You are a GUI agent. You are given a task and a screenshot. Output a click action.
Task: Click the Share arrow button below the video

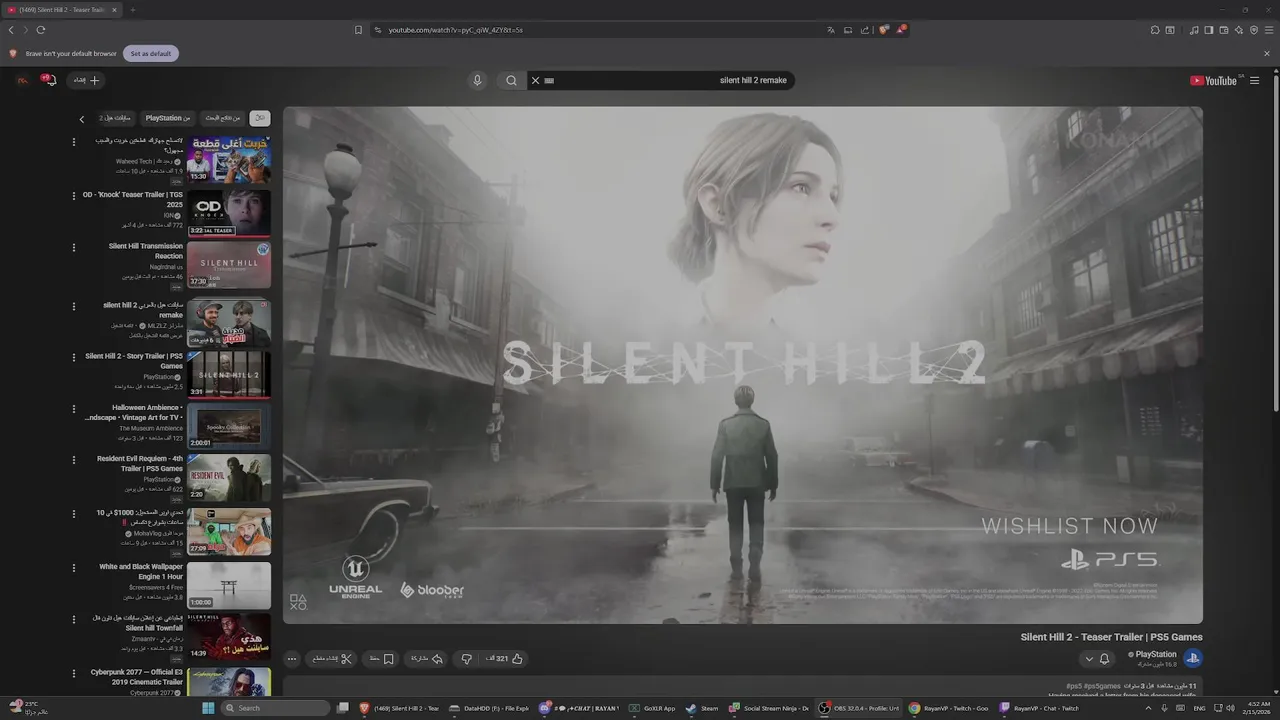(x=427, y=659)
